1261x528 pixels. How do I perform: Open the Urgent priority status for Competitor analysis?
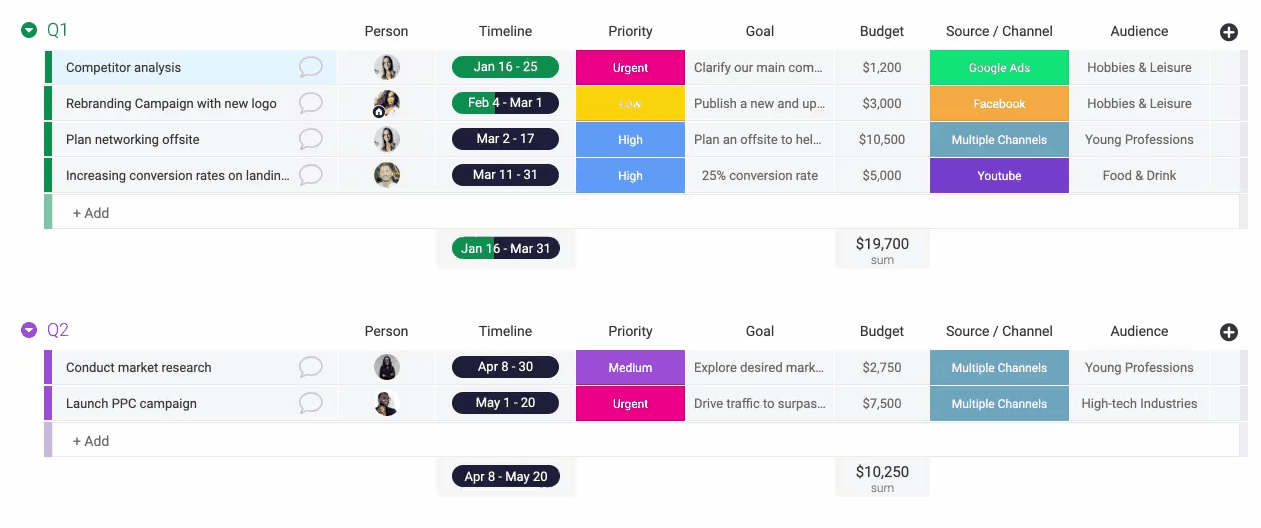pyautogui.click(x=630, y=67)
